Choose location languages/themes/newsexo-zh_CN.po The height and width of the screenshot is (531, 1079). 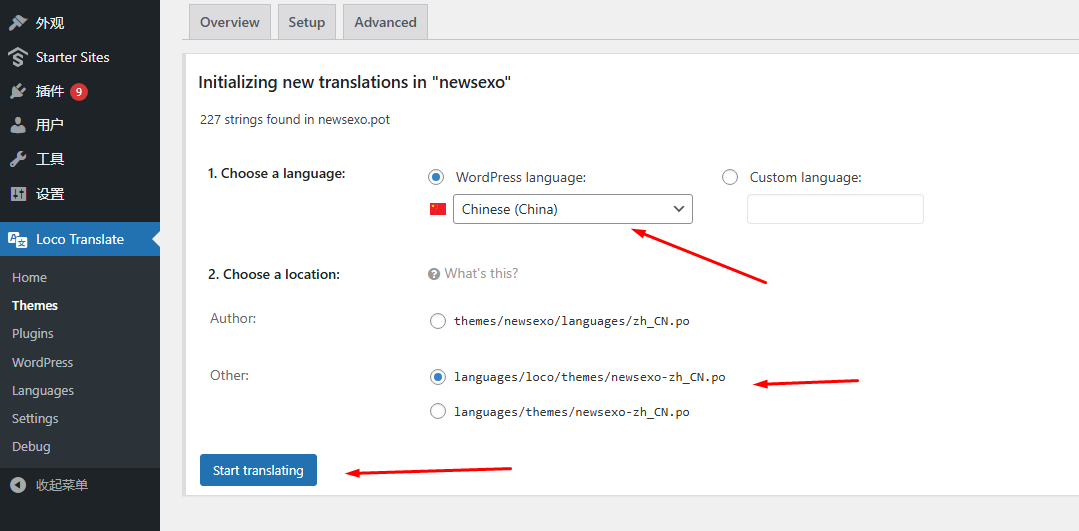(x=437, y=412)
